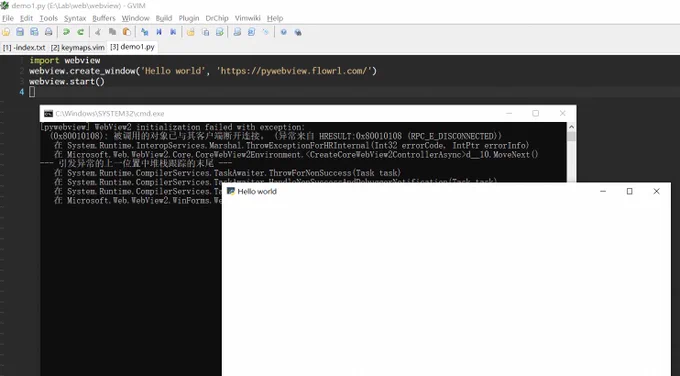
Task: Minimize the cmd.exe window
Action: (509, 113)
